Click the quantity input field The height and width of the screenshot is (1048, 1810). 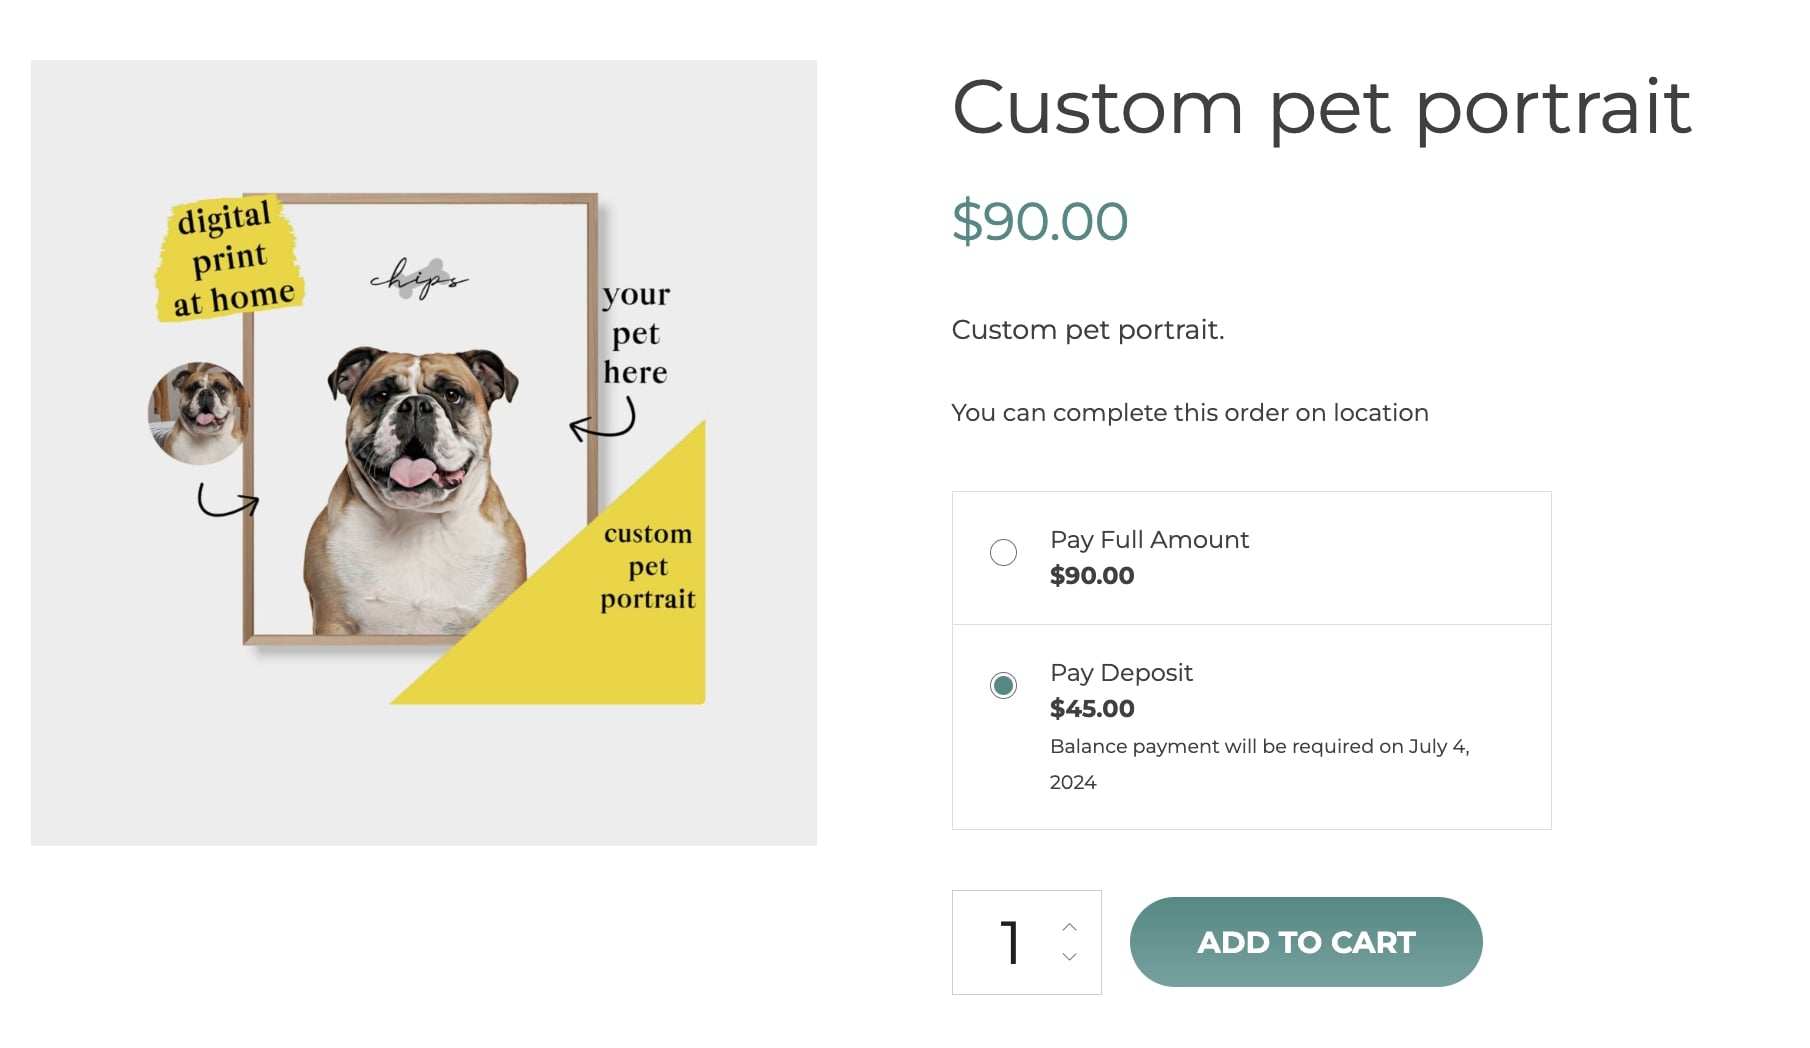(1010, 943)
